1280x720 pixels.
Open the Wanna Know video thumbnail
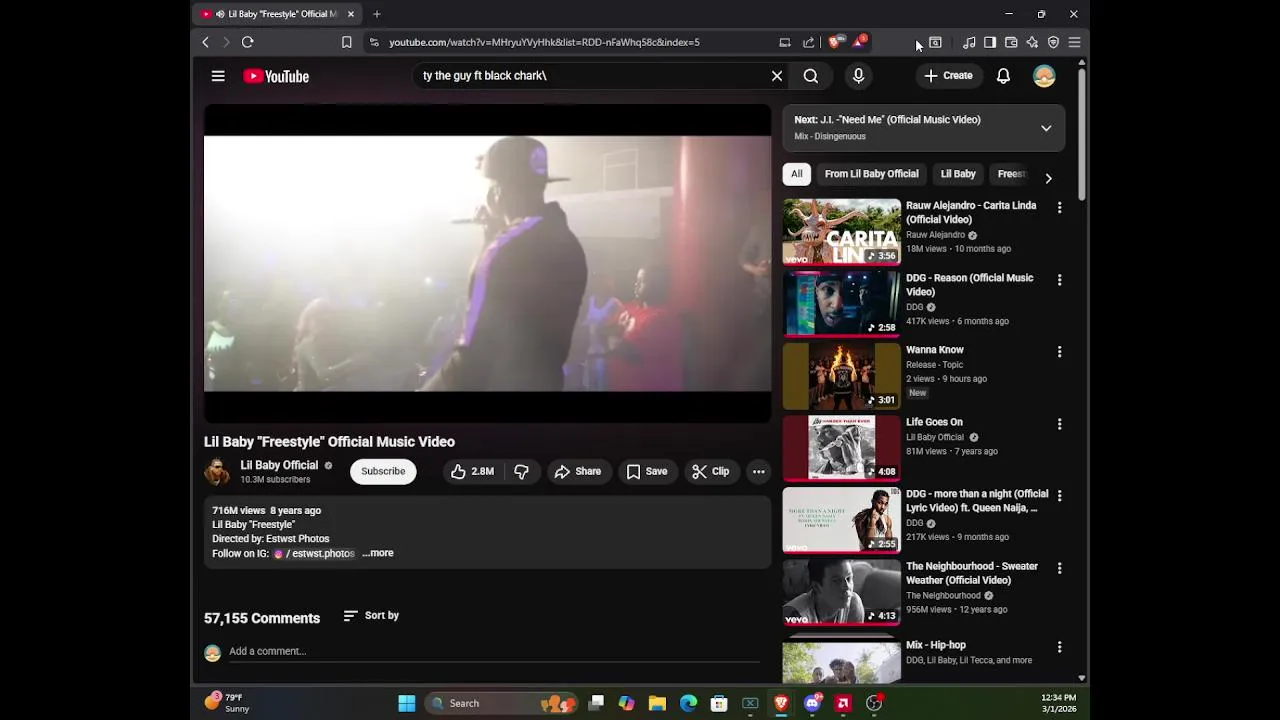point(842,376)
